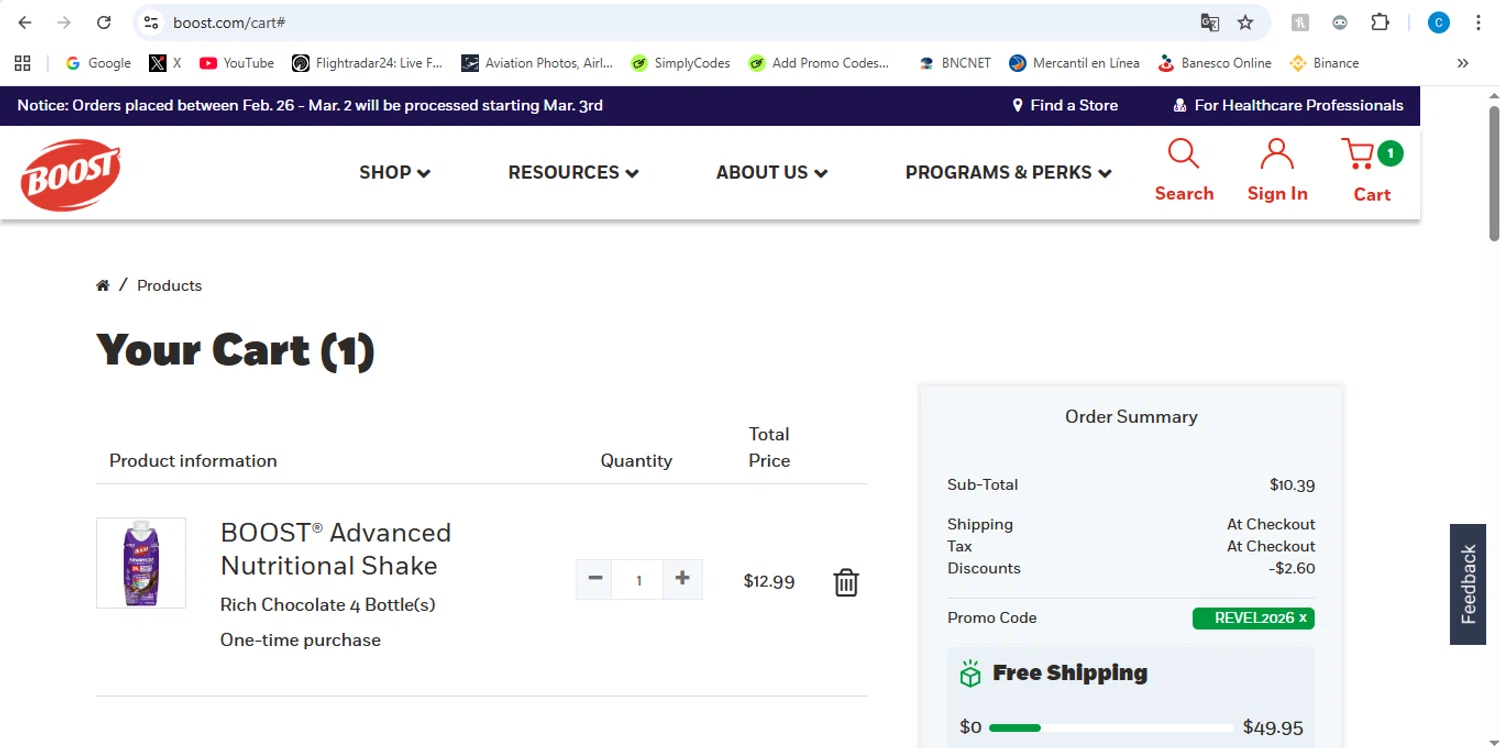View site information icon in address bar
This screenshot has height=748, width=1500.
click(151, 22)
